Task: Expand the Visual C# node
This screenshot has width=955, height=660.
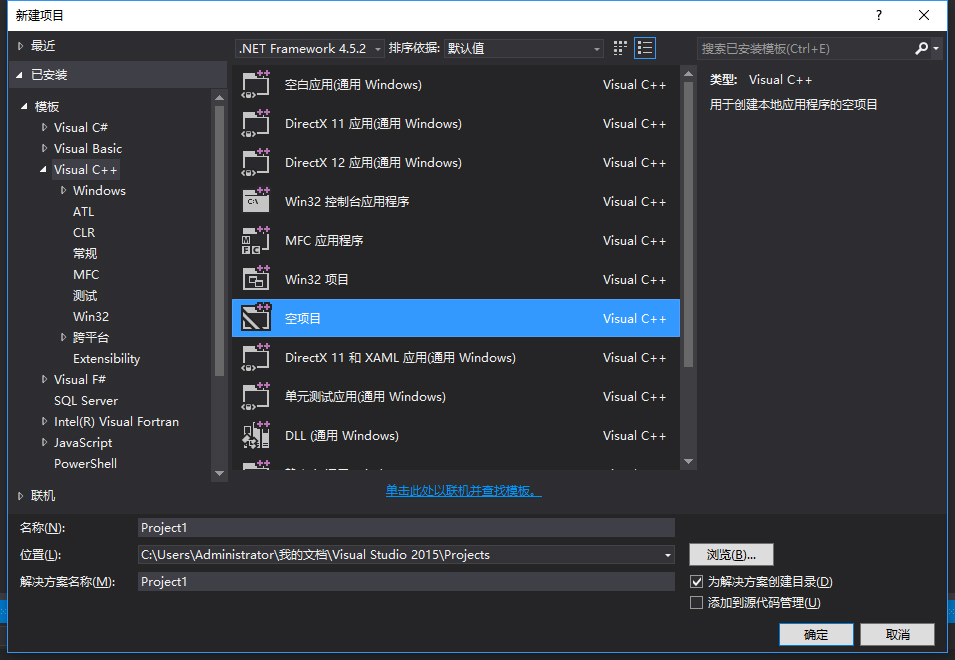Action: (44, 127)
